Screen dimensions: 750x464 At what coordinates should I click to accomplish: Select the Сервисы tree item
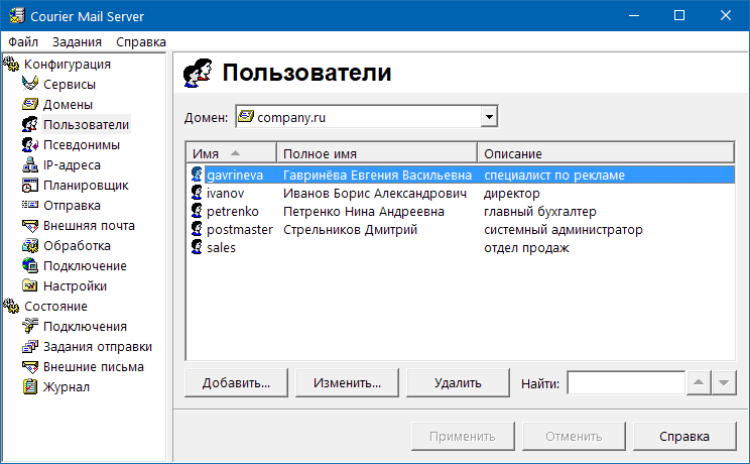coord(69,84)
